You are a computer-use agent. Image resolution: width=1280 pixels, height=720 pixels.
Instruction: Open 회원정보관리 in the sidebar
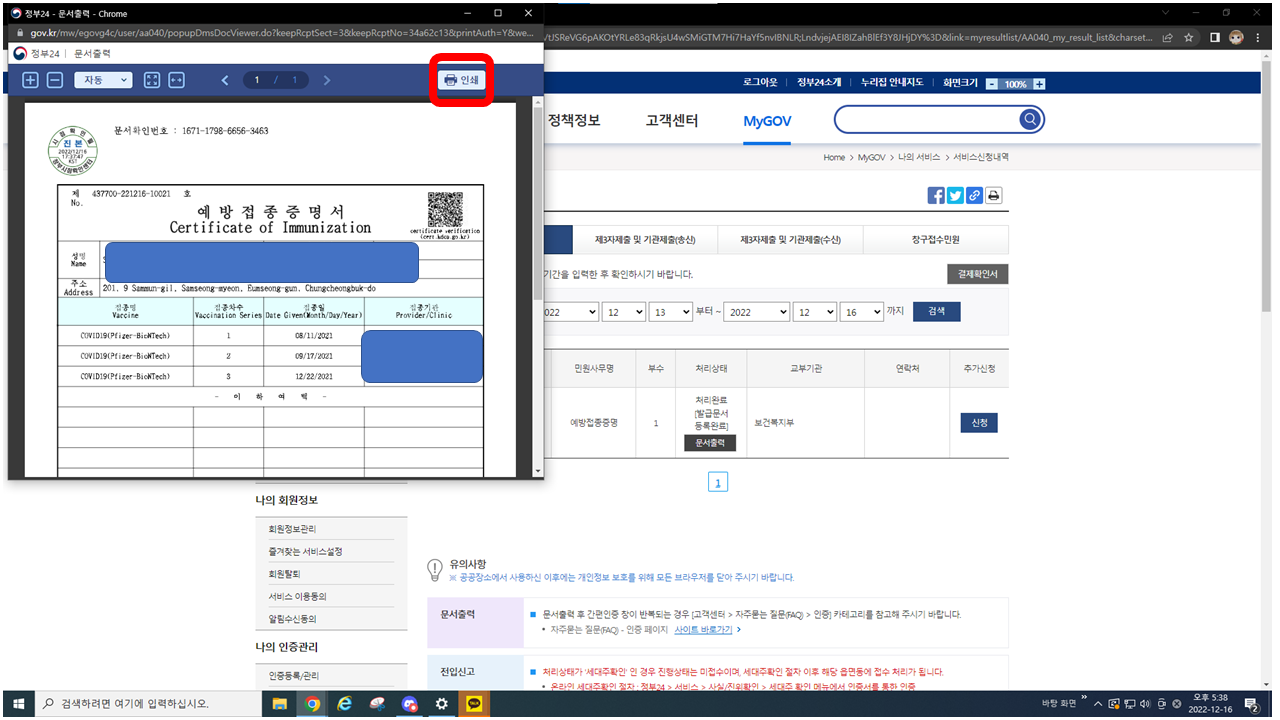coord(292,529)
